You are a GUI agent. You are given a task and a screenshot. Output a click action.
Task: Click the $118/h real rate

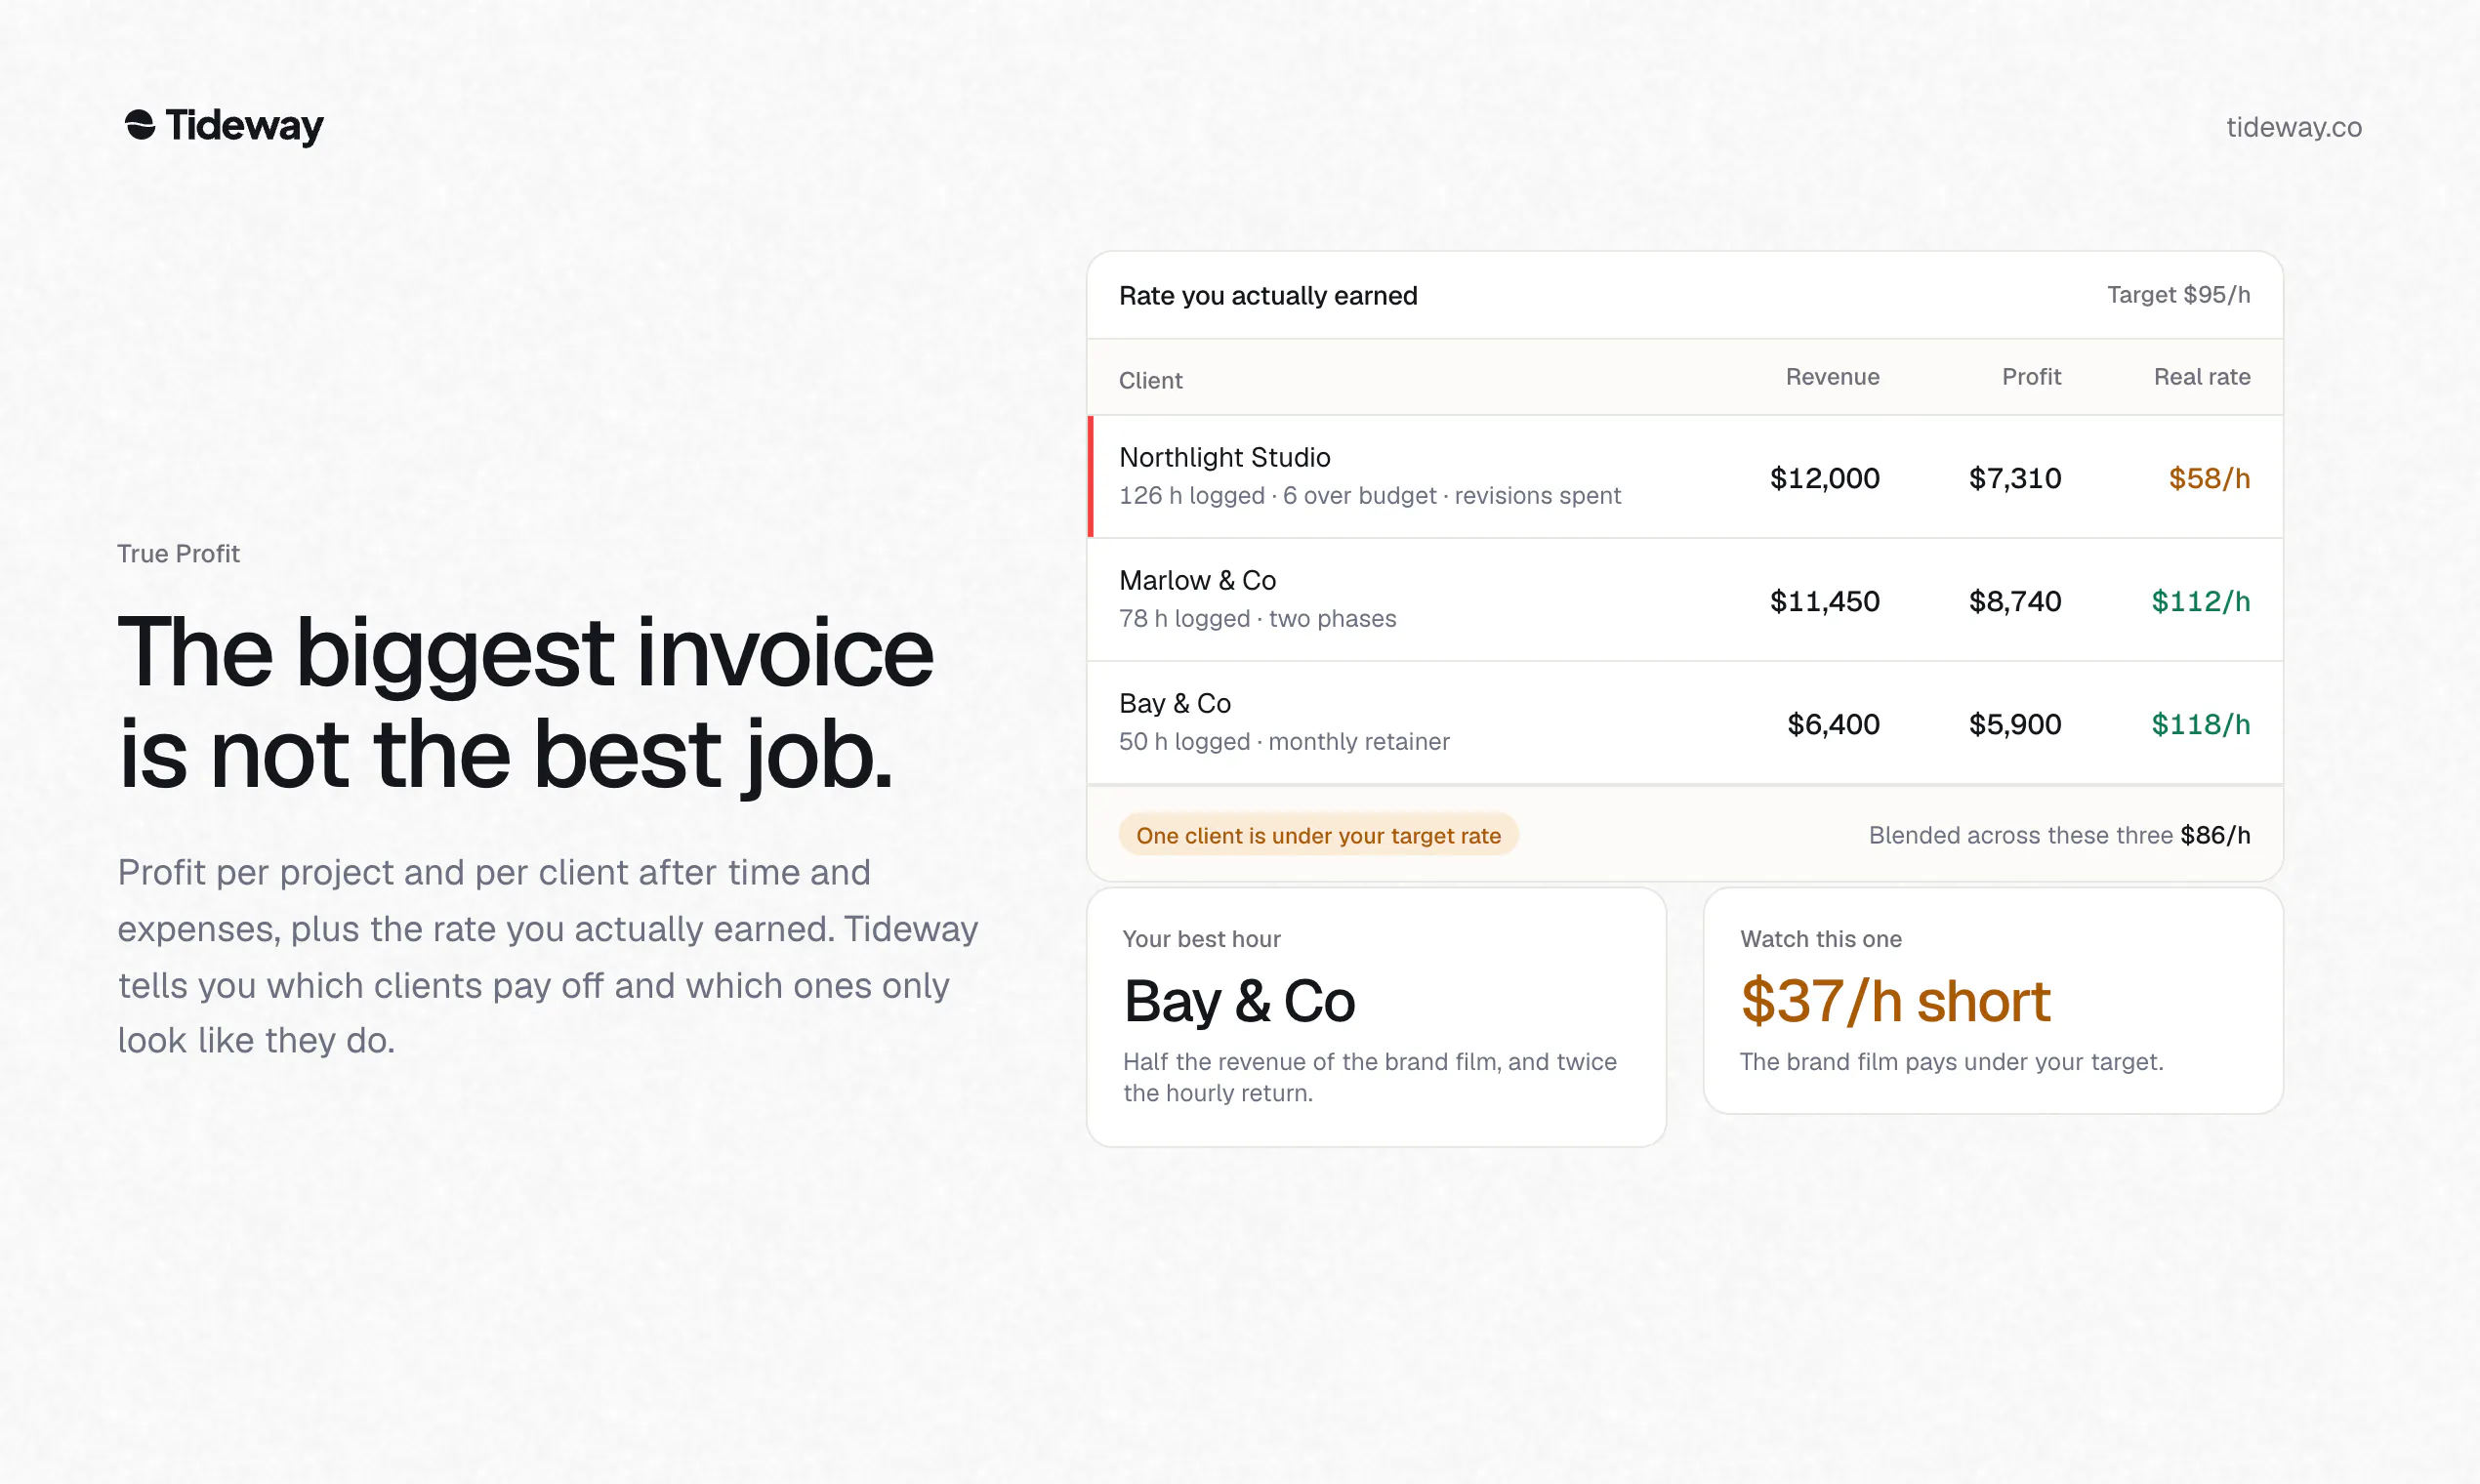(2200, 724)
